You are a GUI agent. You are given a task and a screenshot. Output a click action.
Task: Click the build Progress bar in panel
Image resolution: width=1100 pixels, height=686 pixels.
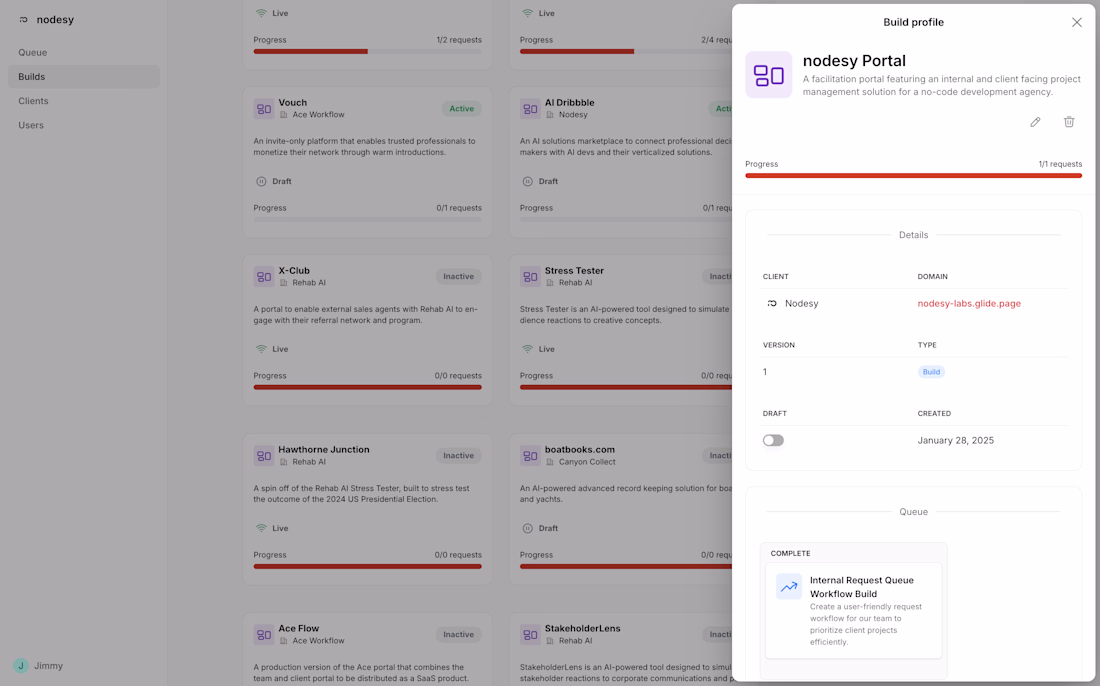point(913,175)
